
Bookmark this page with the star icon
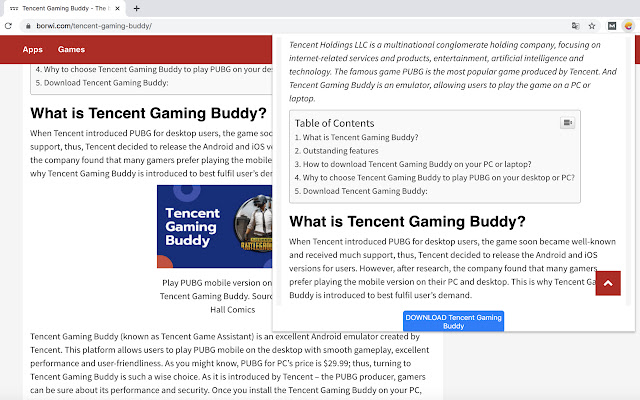(592, 26)
